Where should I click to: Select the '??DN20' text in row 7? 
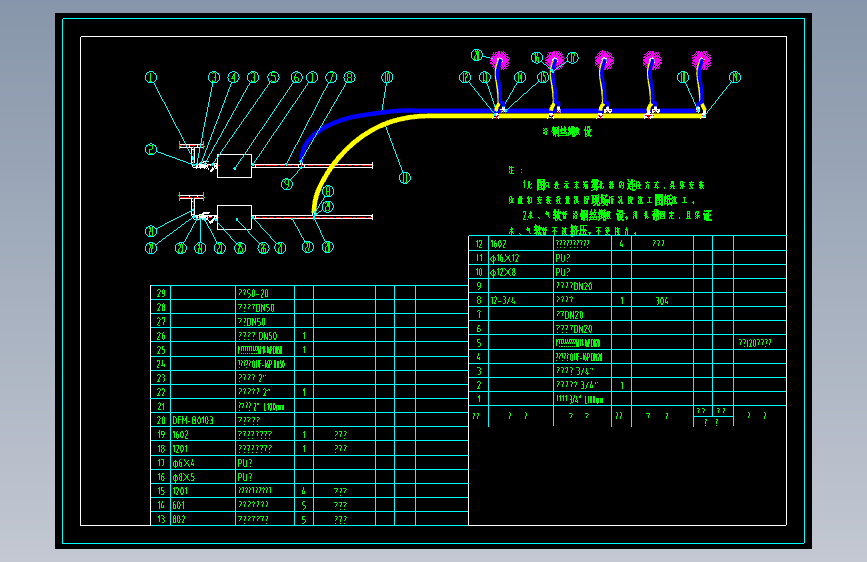pyautogui.click(x=570, y=315)
